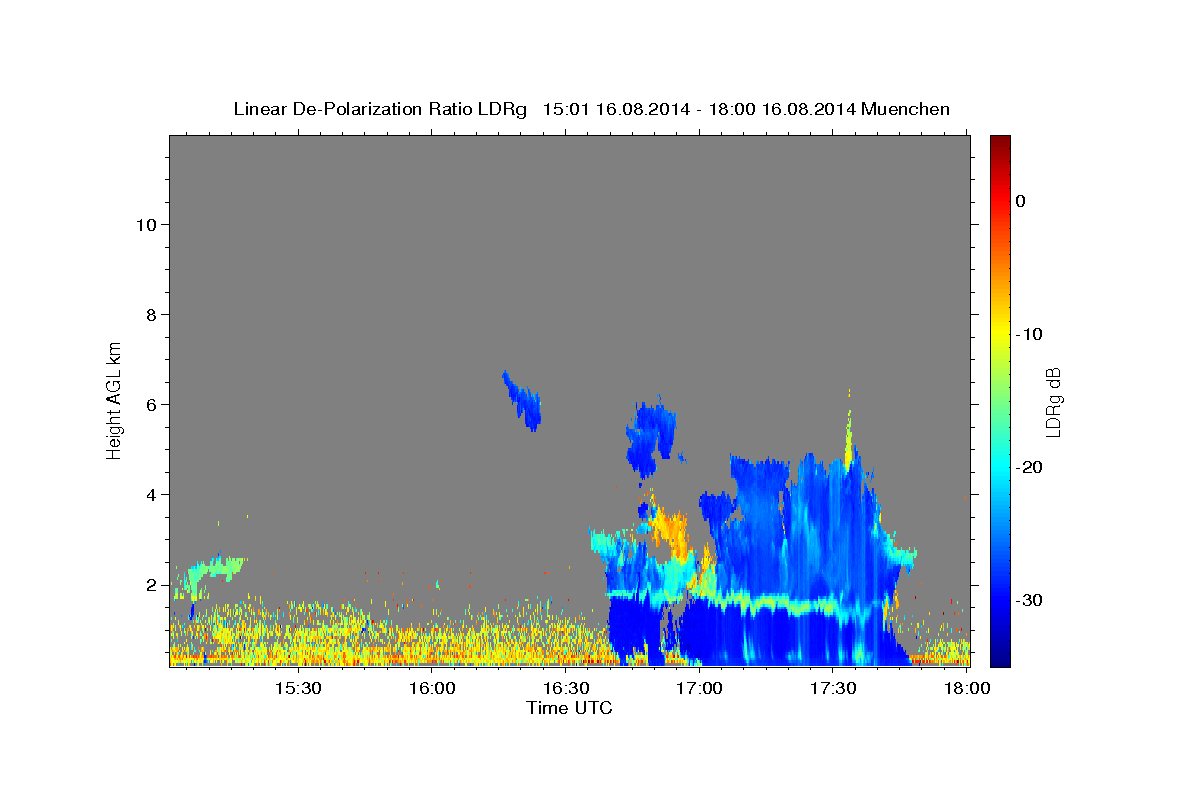Click the '17:30' time tick label
The width and height of the screenshot is (1200, 800).
(833, 689)
